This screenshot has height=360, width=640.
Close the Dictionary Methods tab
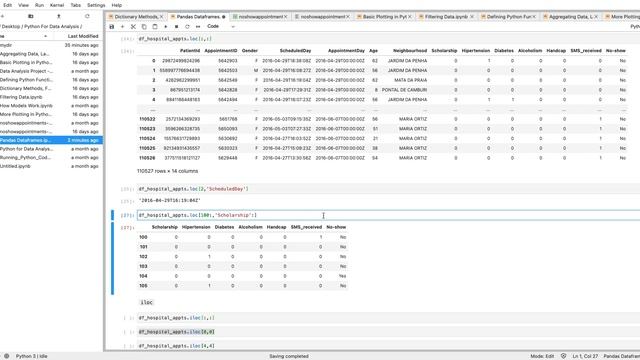tap(162, 17)
